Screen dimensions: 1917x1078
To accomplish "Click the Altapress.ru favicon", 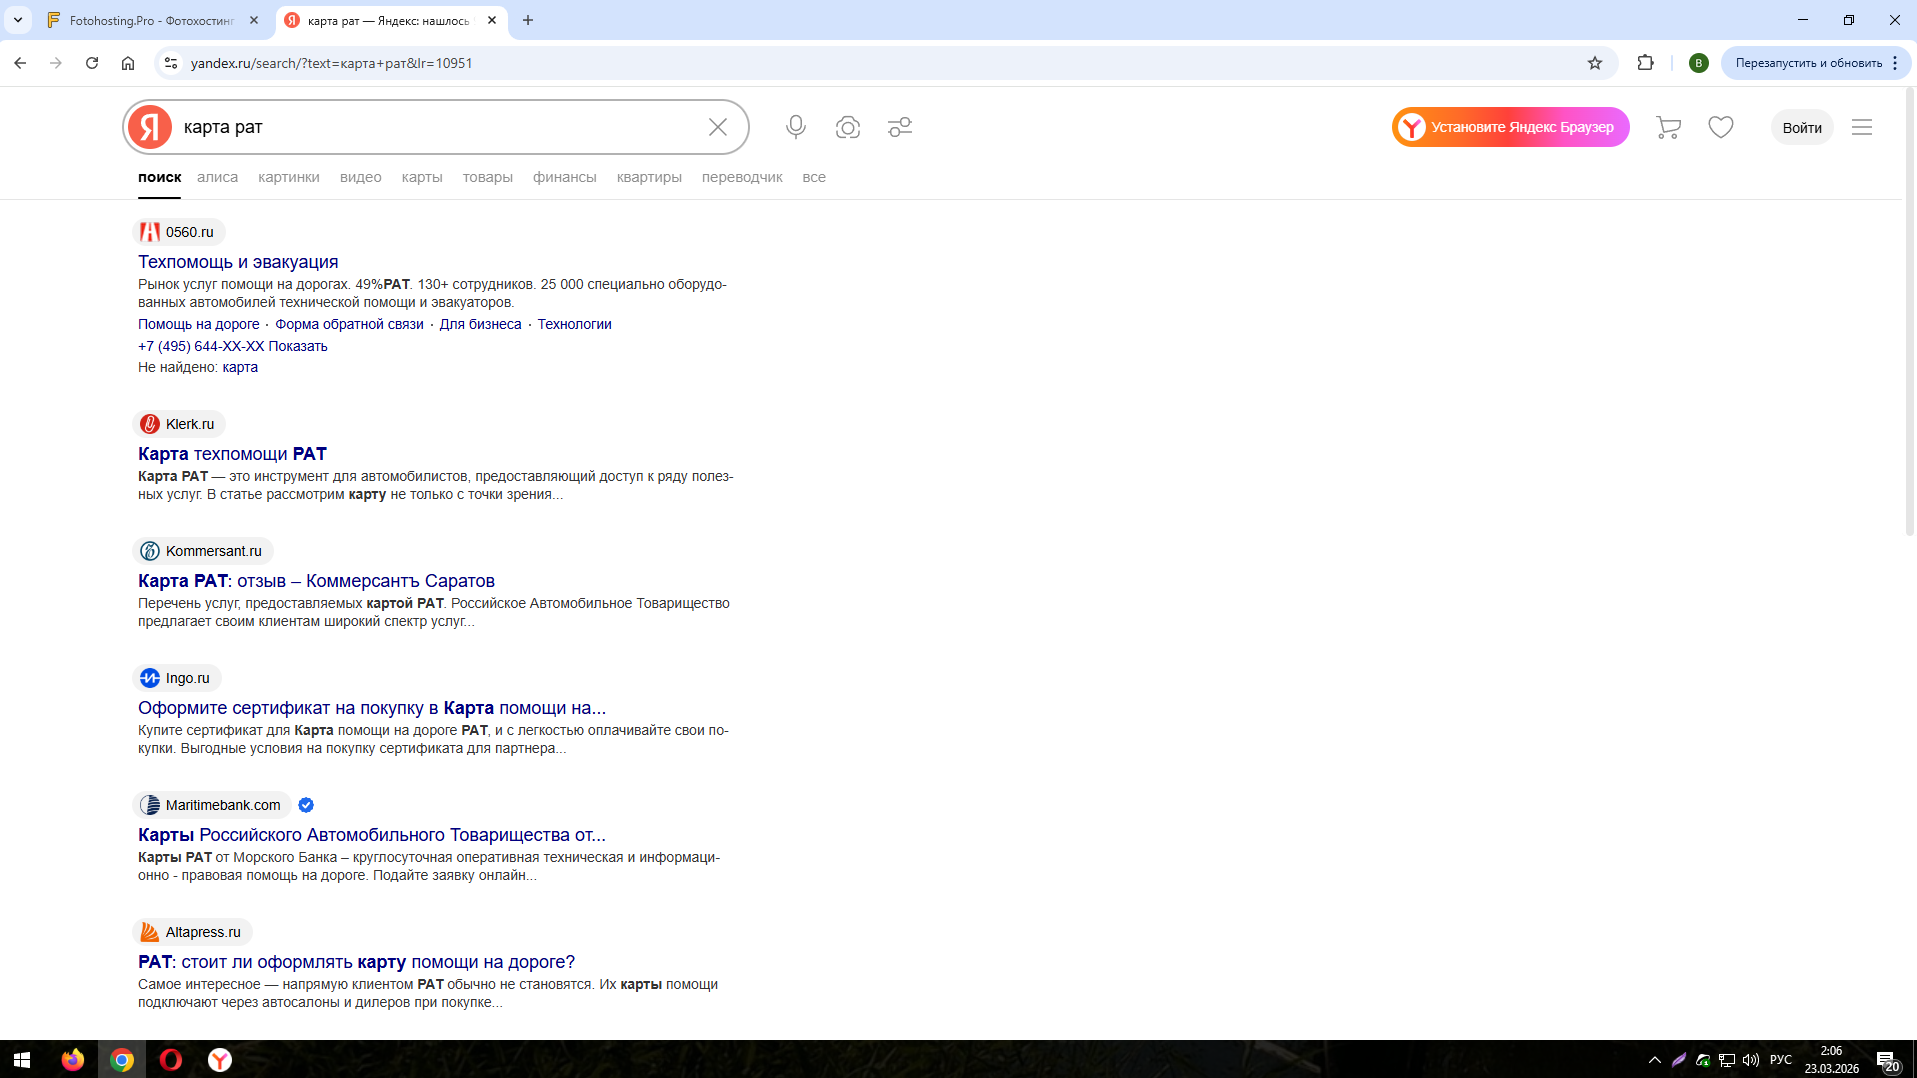I will [150, 932].
